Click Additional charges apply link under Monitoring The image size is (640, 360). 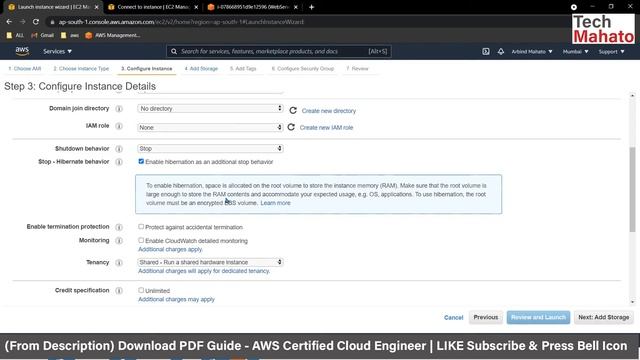[170, 249]
